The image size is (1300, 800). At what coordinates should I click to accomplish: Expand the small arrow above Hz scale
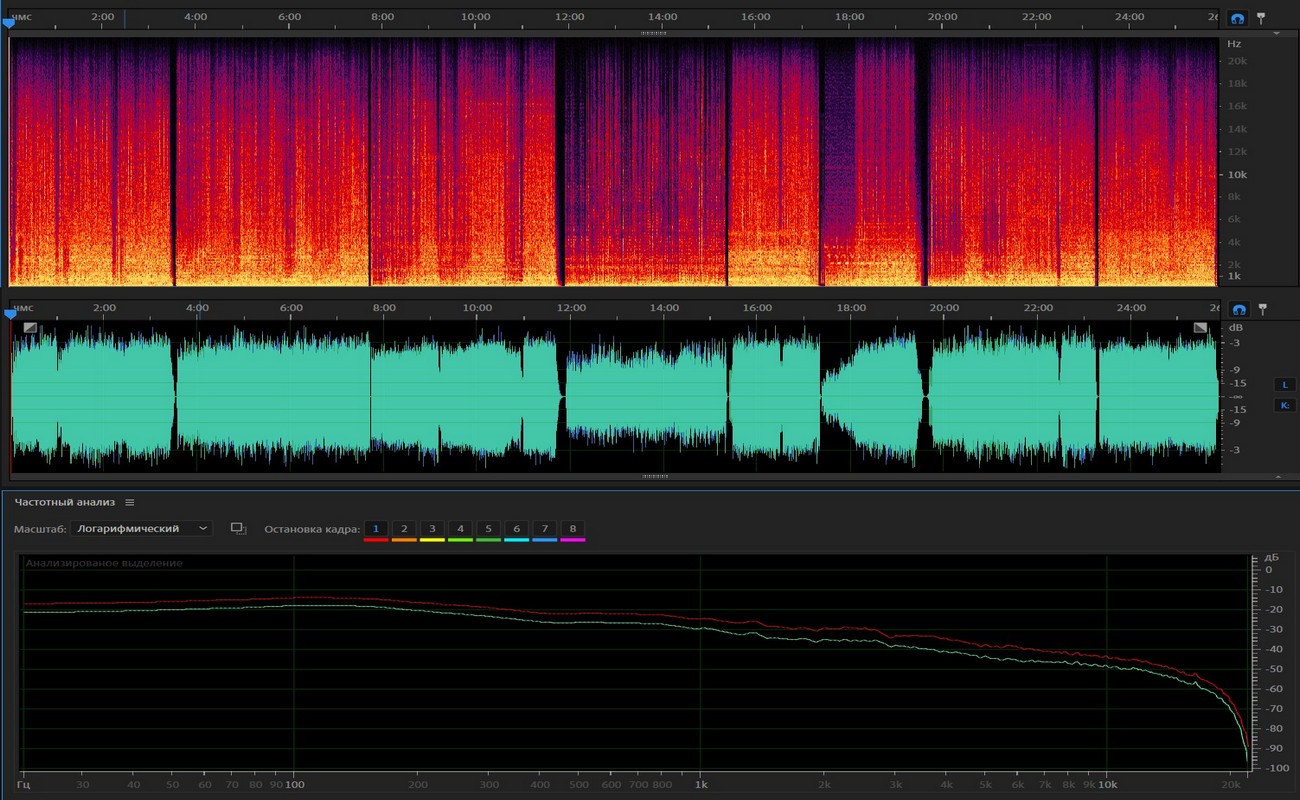(x=1276, y=33)
